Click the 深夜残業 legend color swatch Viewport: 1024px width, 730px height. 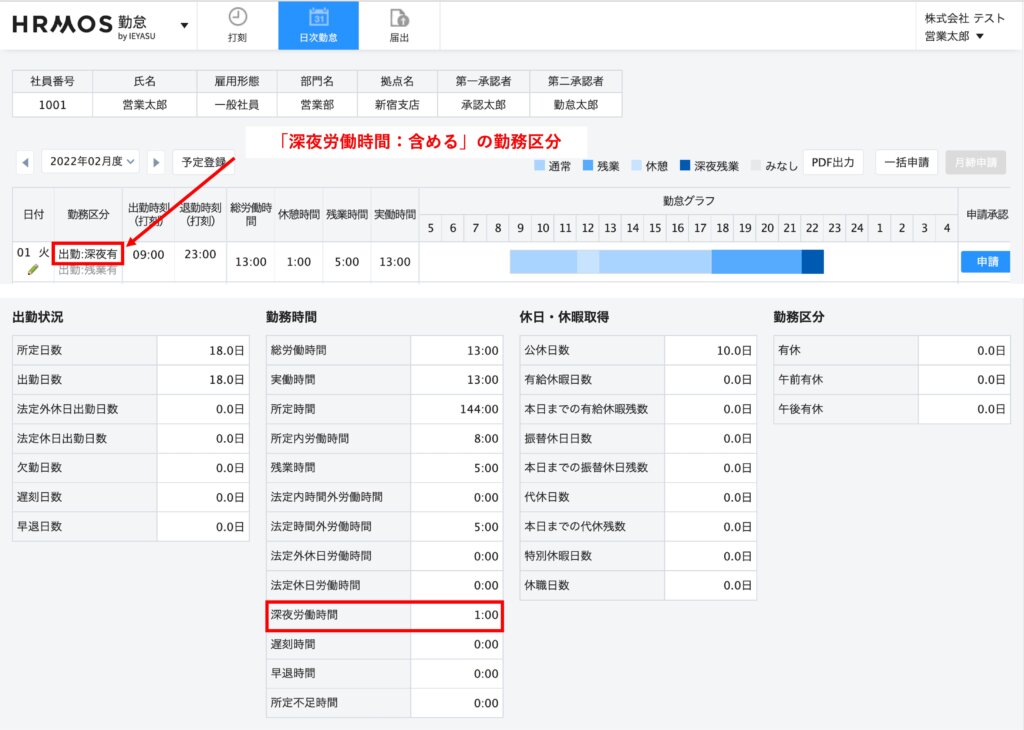(x=685, y=165)
